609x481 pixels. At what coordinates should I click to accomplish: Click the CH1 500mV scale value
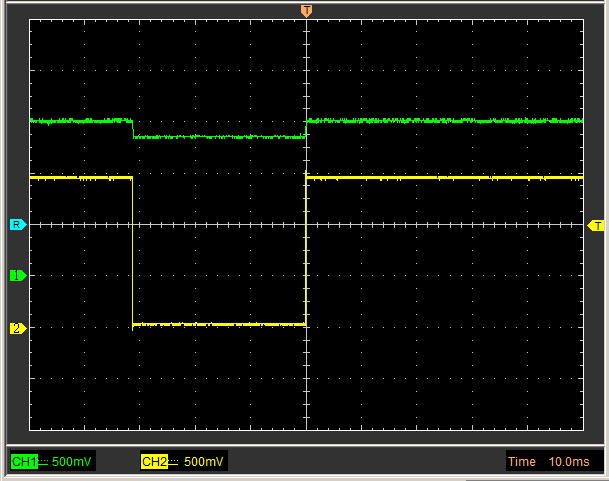click(x=71, y=462)
